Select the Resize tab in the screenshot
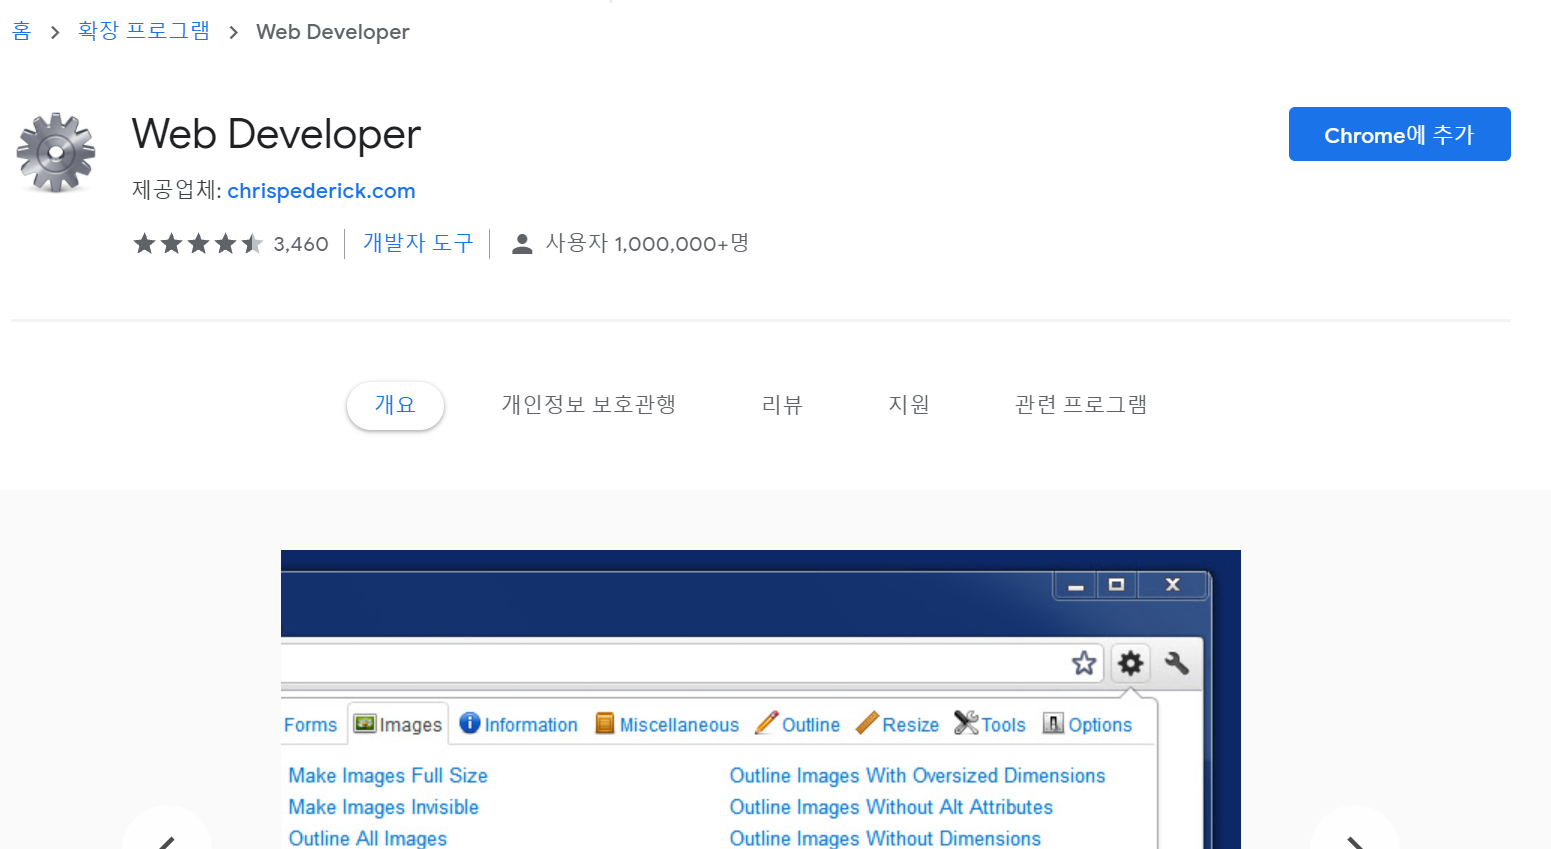Viewport: 1551px width, 849px height. (898, 724)
